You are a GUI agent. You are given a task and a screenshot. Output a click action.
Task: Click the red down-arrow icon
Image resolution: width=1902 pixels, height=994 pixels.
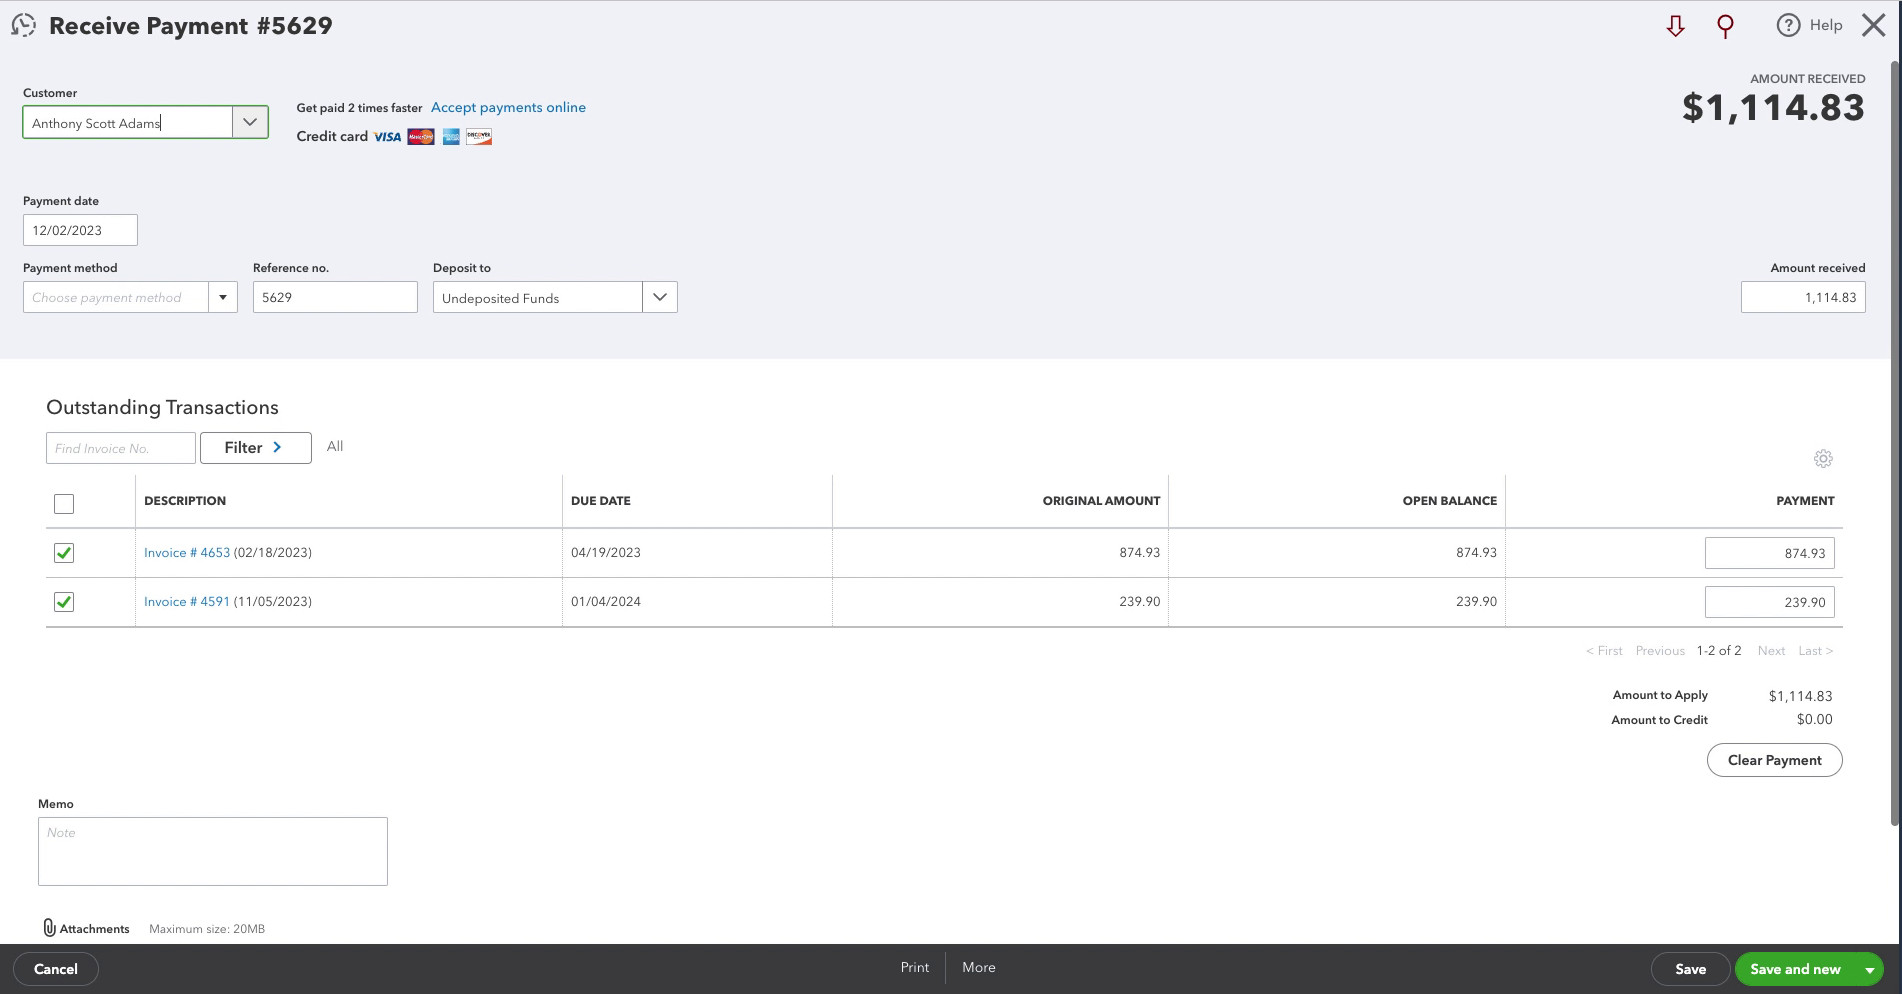click(x=1675, y=26)
